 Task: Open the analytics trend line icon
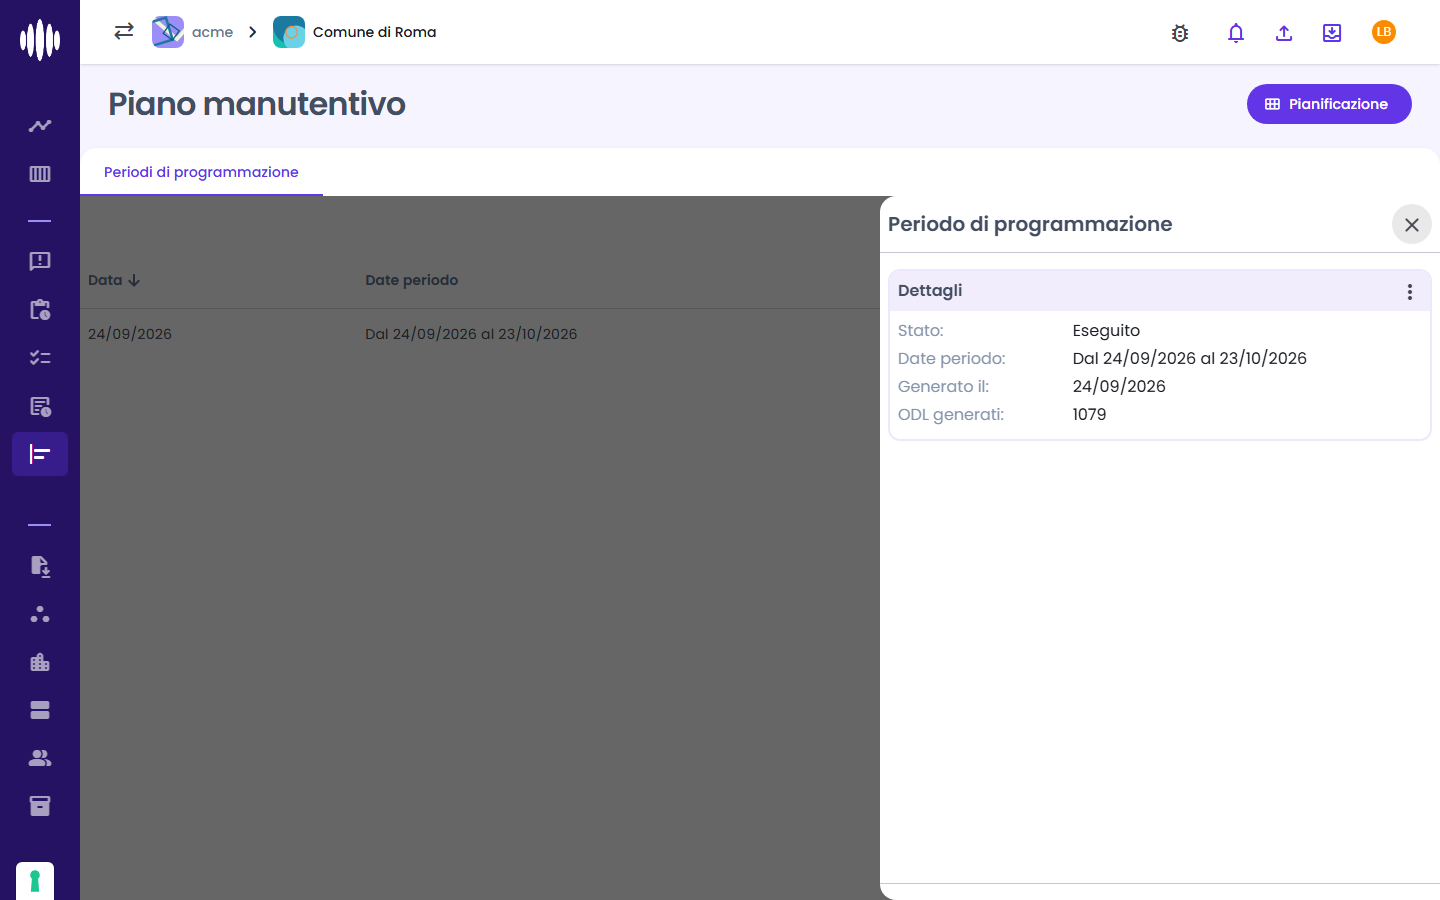(40, 126)
